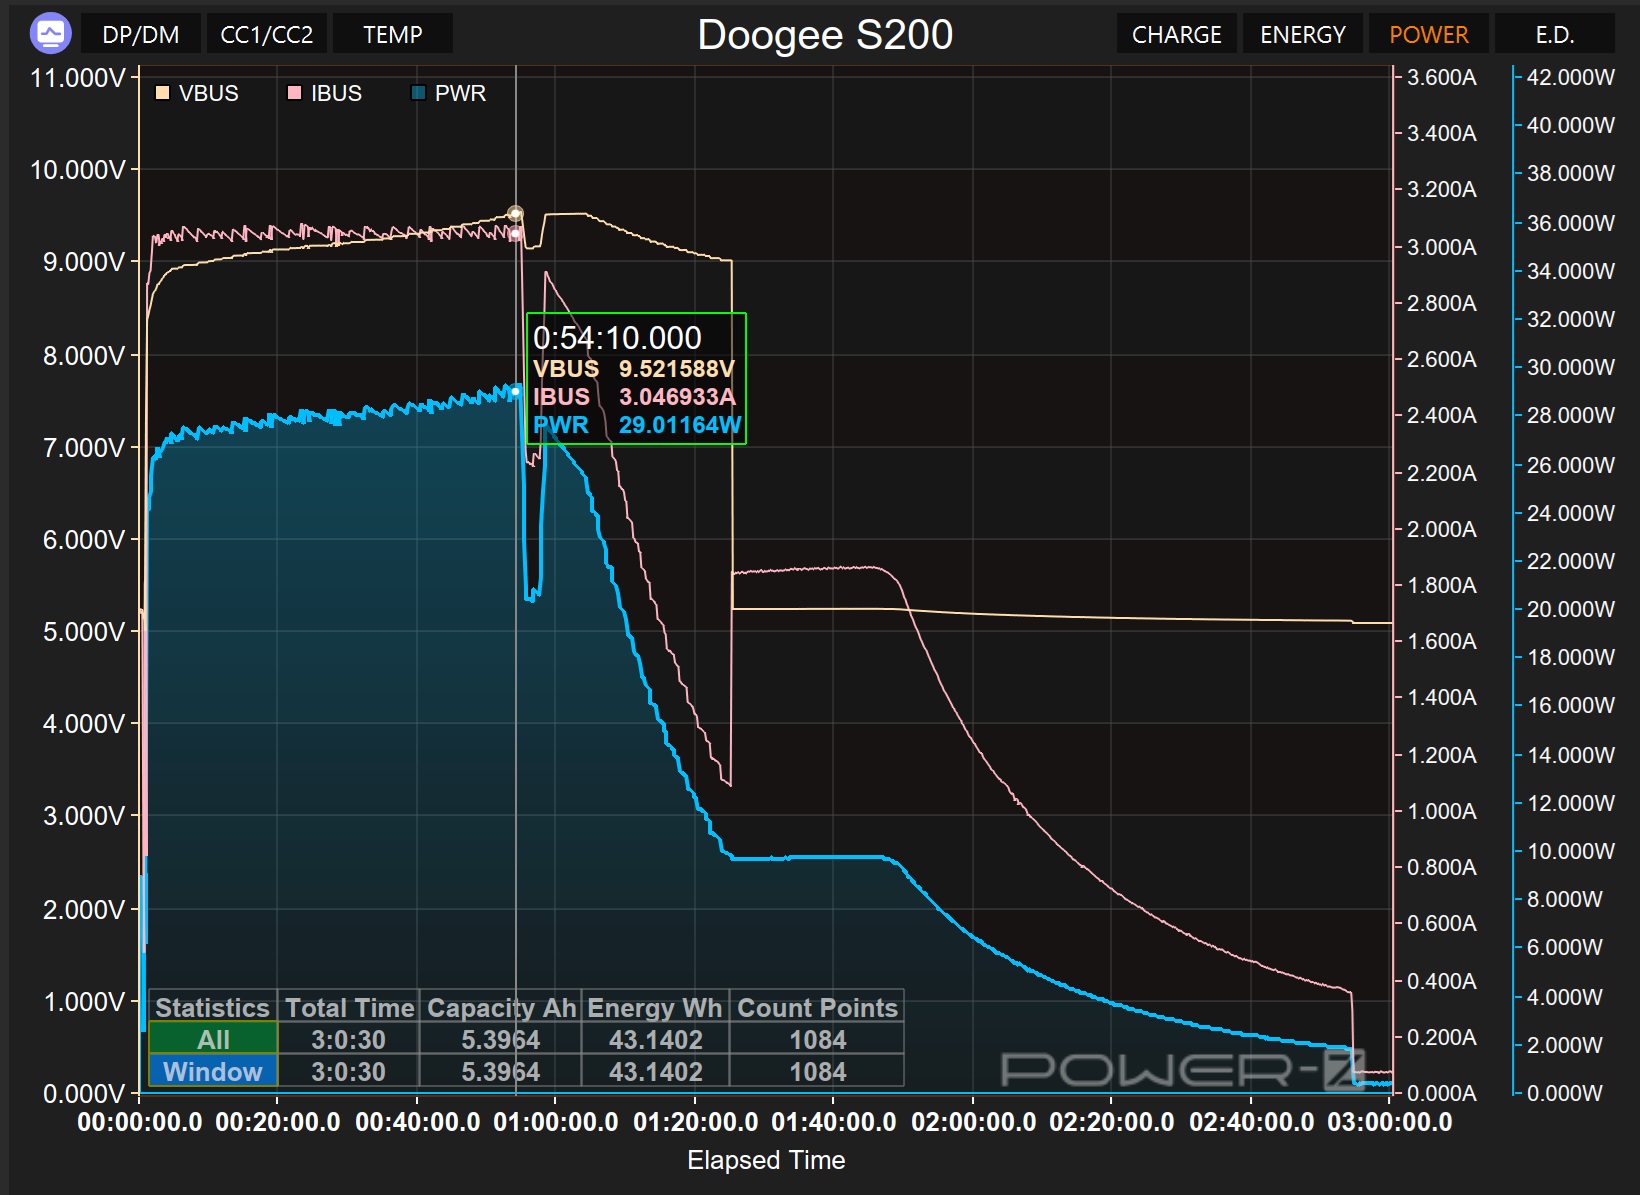Click the IBUS 3.046933A tooltip reading
This screenshot has height=1195, width=1640.
tap(634, 397)
